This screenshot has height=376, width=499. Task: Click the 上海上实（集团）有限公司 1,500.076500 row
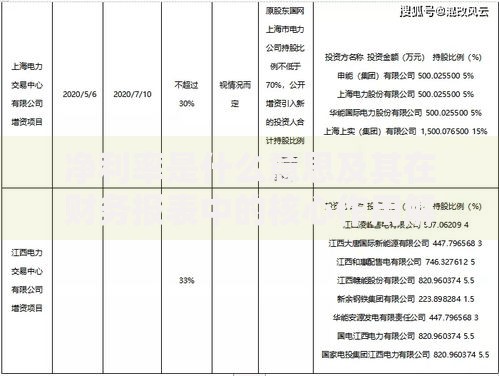coord(406,131)
